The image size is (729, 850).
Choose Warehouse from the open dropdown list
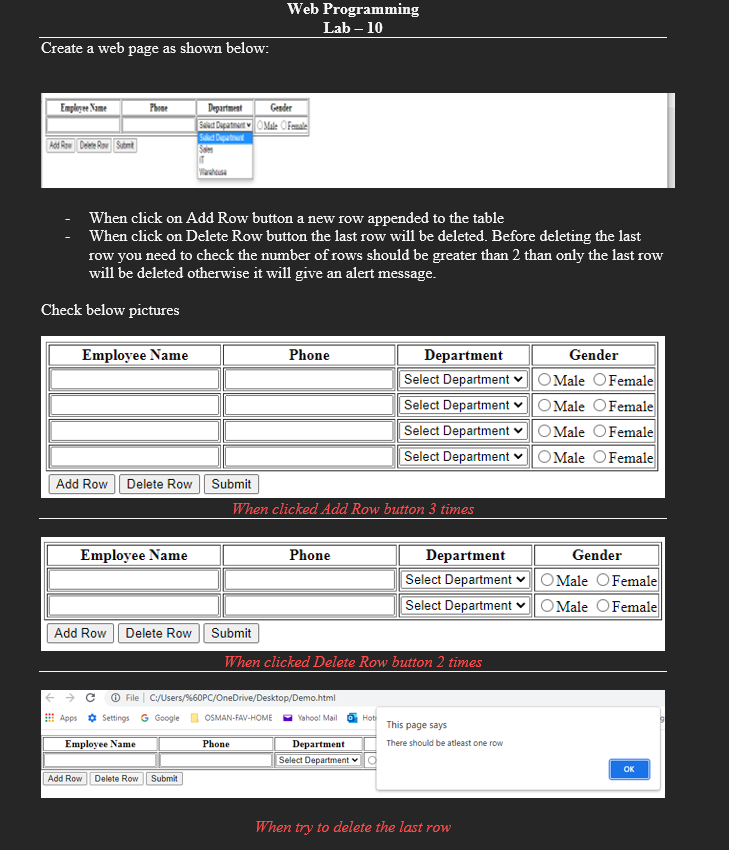coord(225,172)
